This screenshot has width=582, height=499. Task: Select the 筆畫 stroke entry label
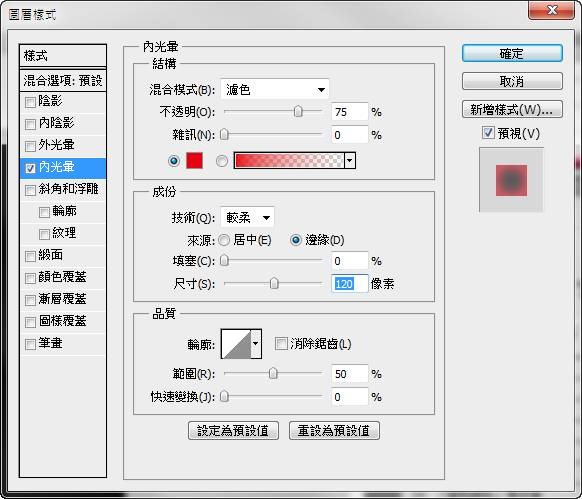click(50, 343)
